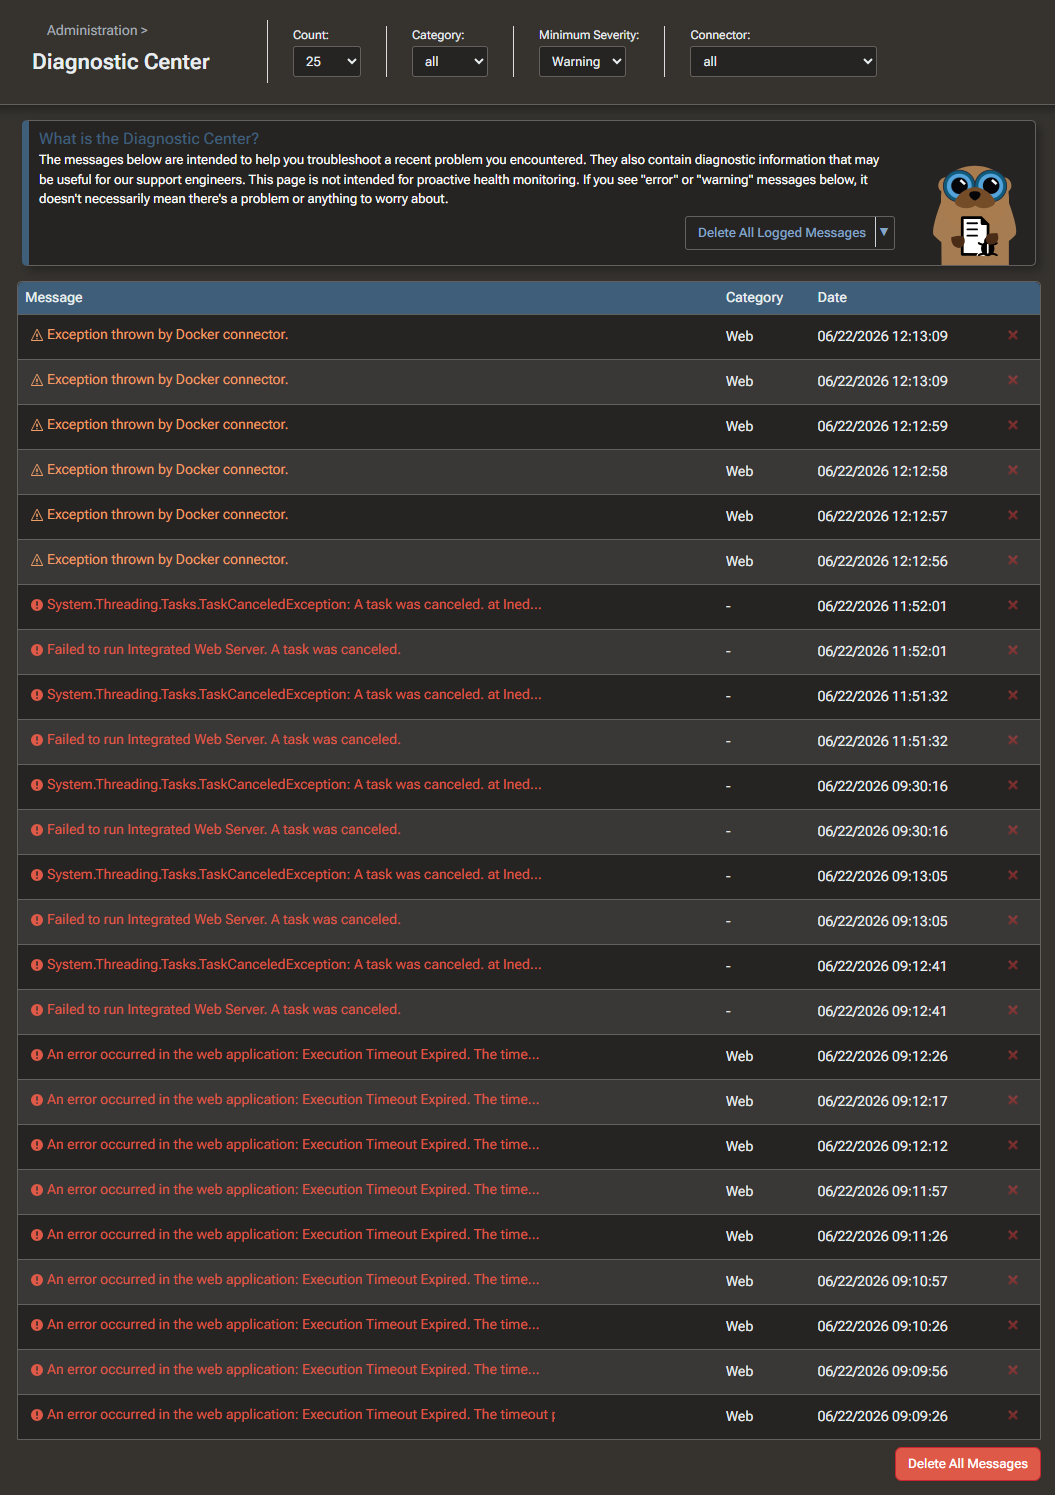Expand the arrow beside Delete All Logged Messages
1055x1495 pixels.
pyautogui.click(x=884, y=232)
